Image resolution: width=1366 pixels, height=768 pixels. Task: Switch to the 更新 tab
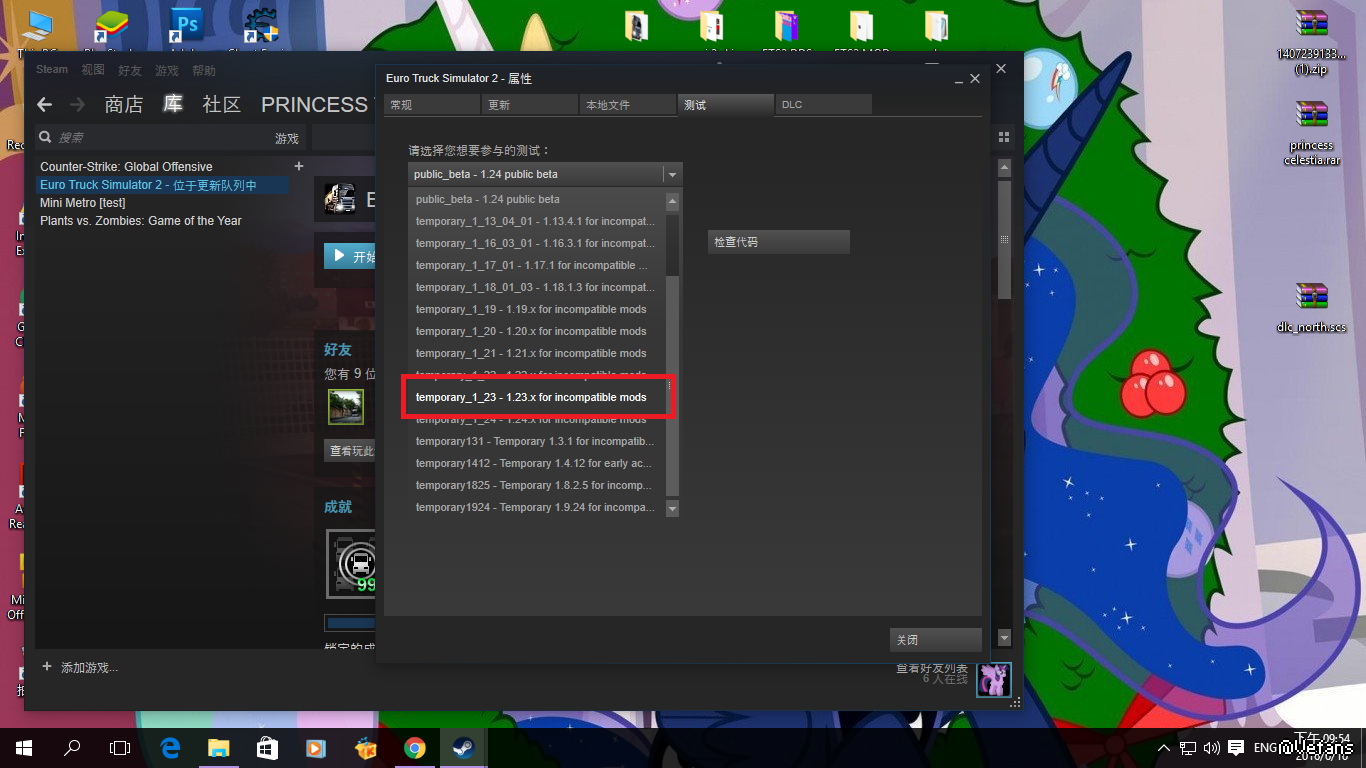click(530, 105)
